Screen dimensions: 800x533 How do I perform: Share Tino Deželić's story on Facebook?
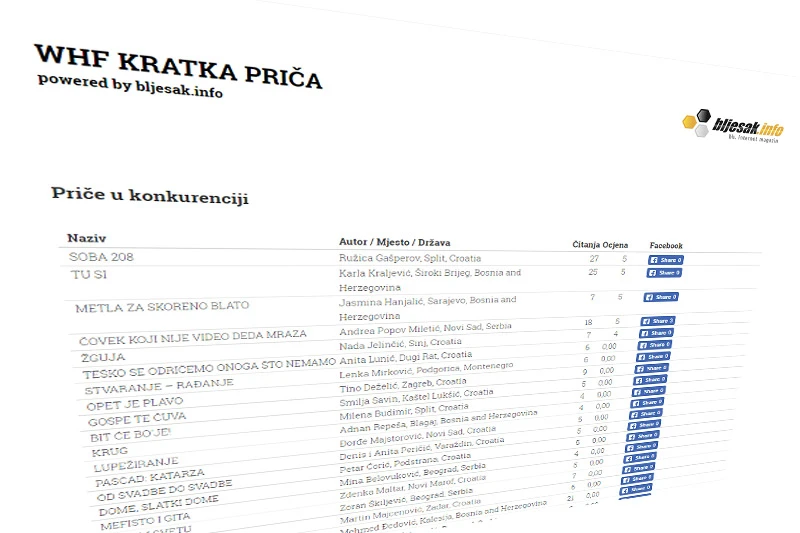(x=651, y=368)
